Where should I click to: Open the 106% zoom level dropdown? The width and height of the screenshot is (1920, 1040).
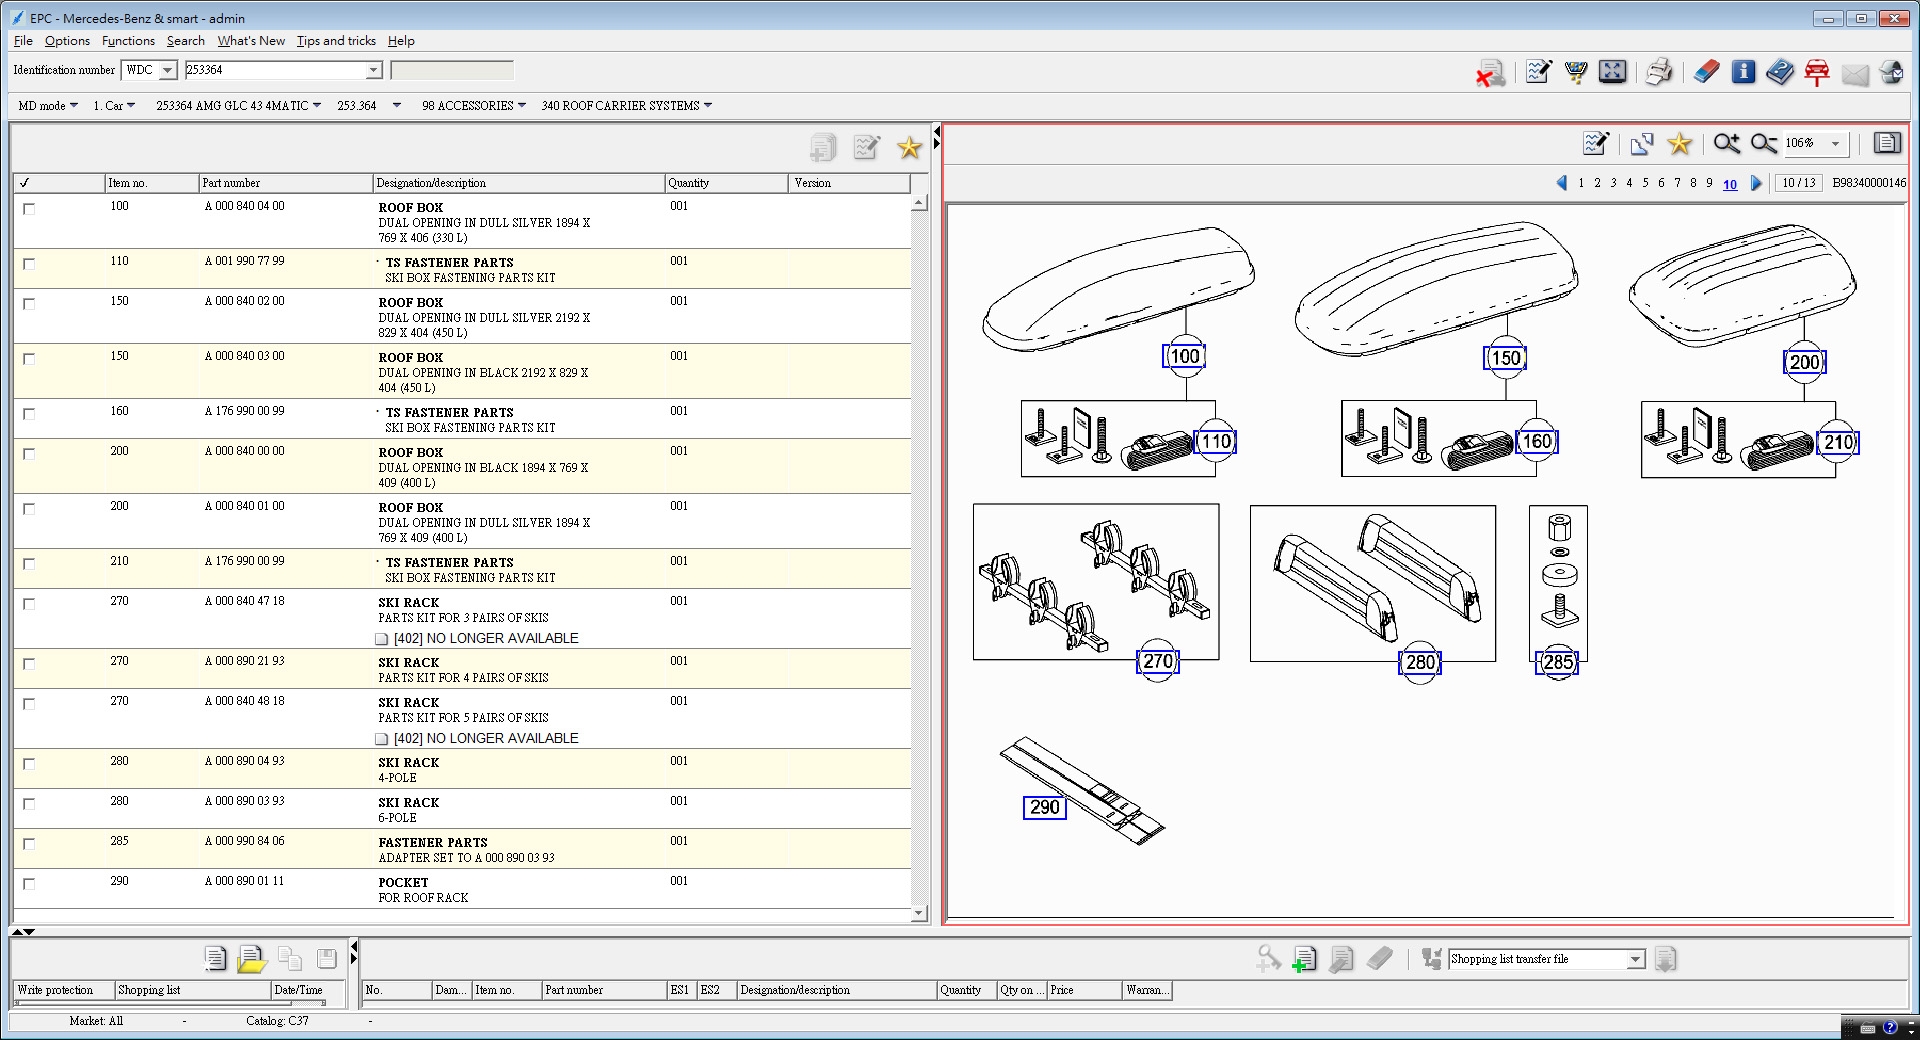coord(1835,144)
